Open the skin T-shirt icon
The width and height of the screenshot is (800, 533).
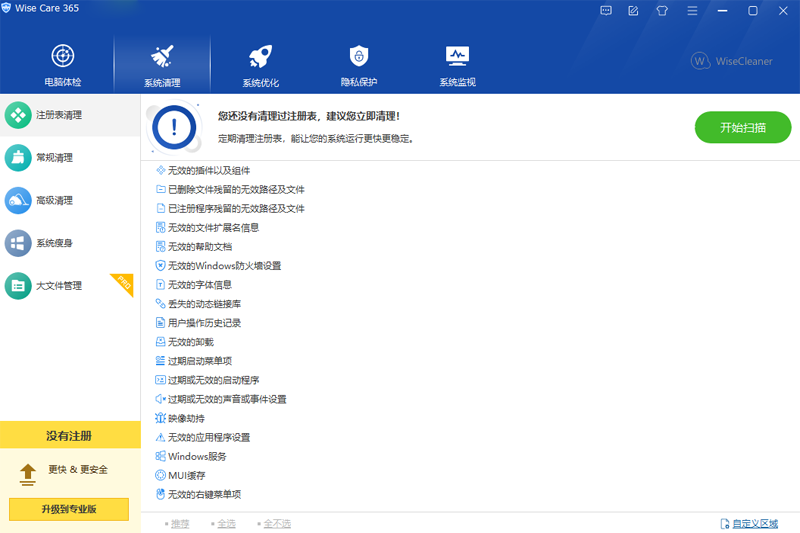(x=661, y=11)
